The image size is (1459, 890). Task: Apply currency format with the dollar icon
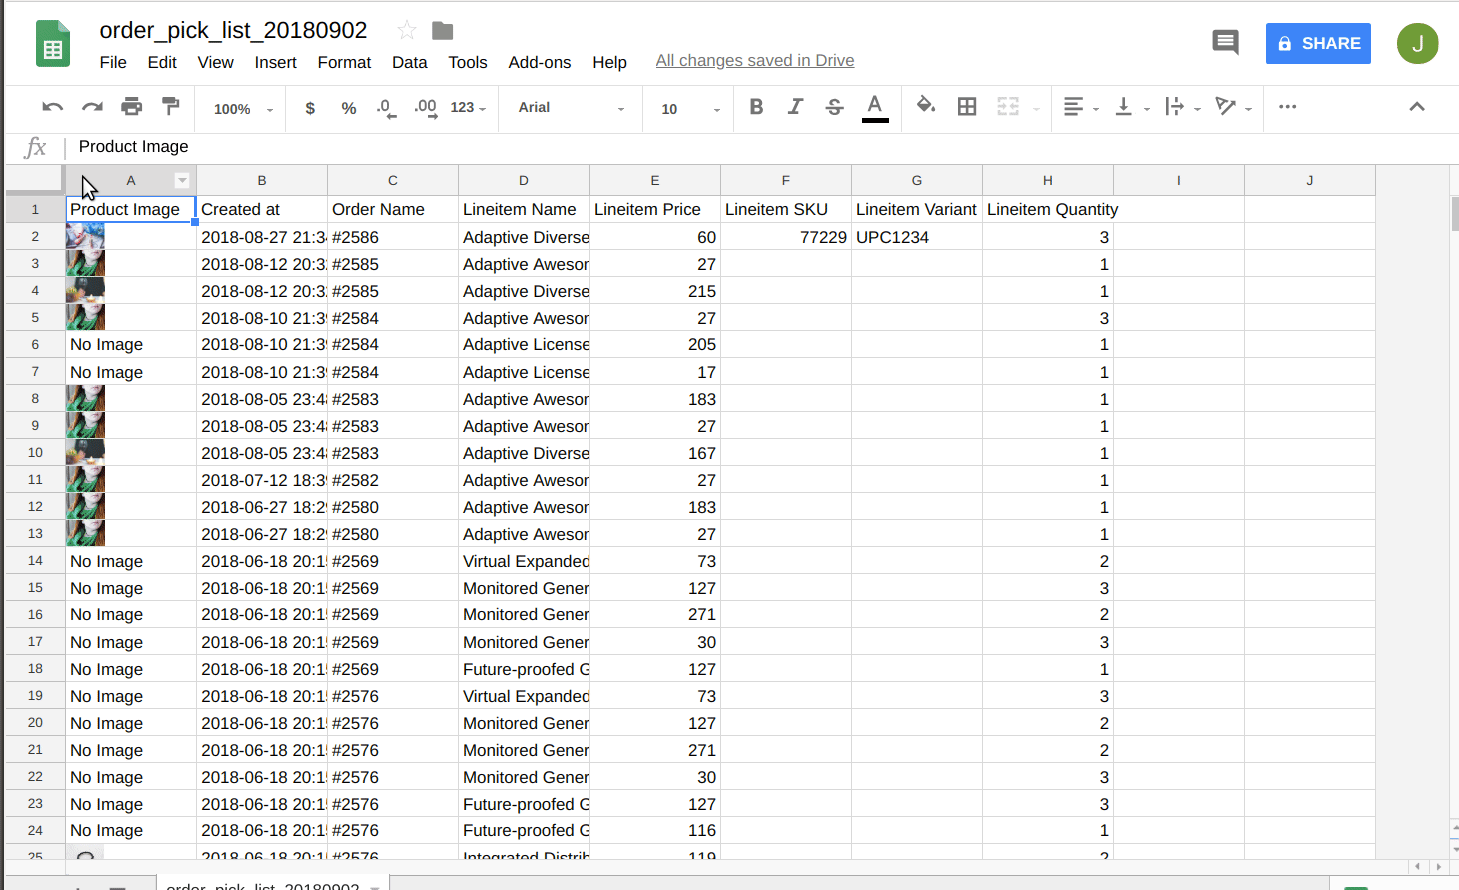[309, 107]
